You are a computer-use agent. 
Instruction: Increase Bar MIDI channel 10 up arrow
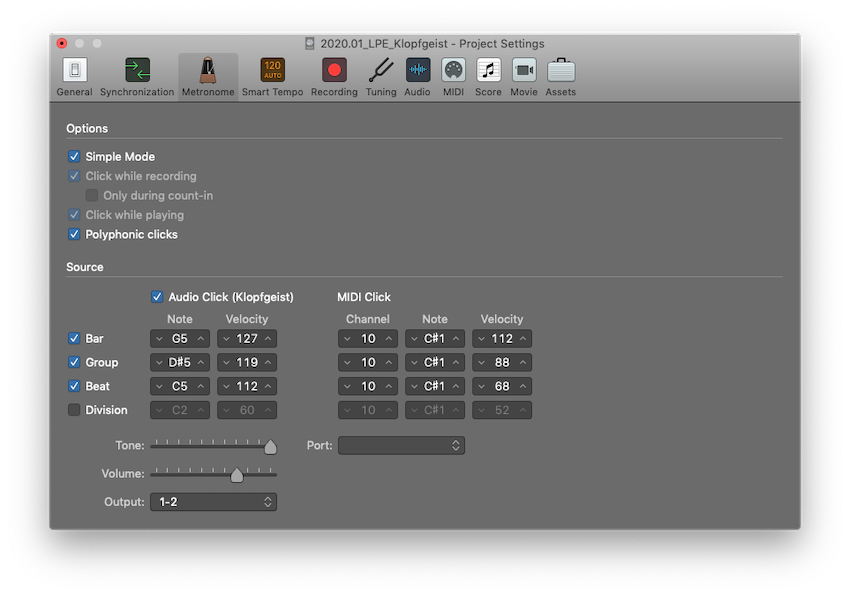389,339
